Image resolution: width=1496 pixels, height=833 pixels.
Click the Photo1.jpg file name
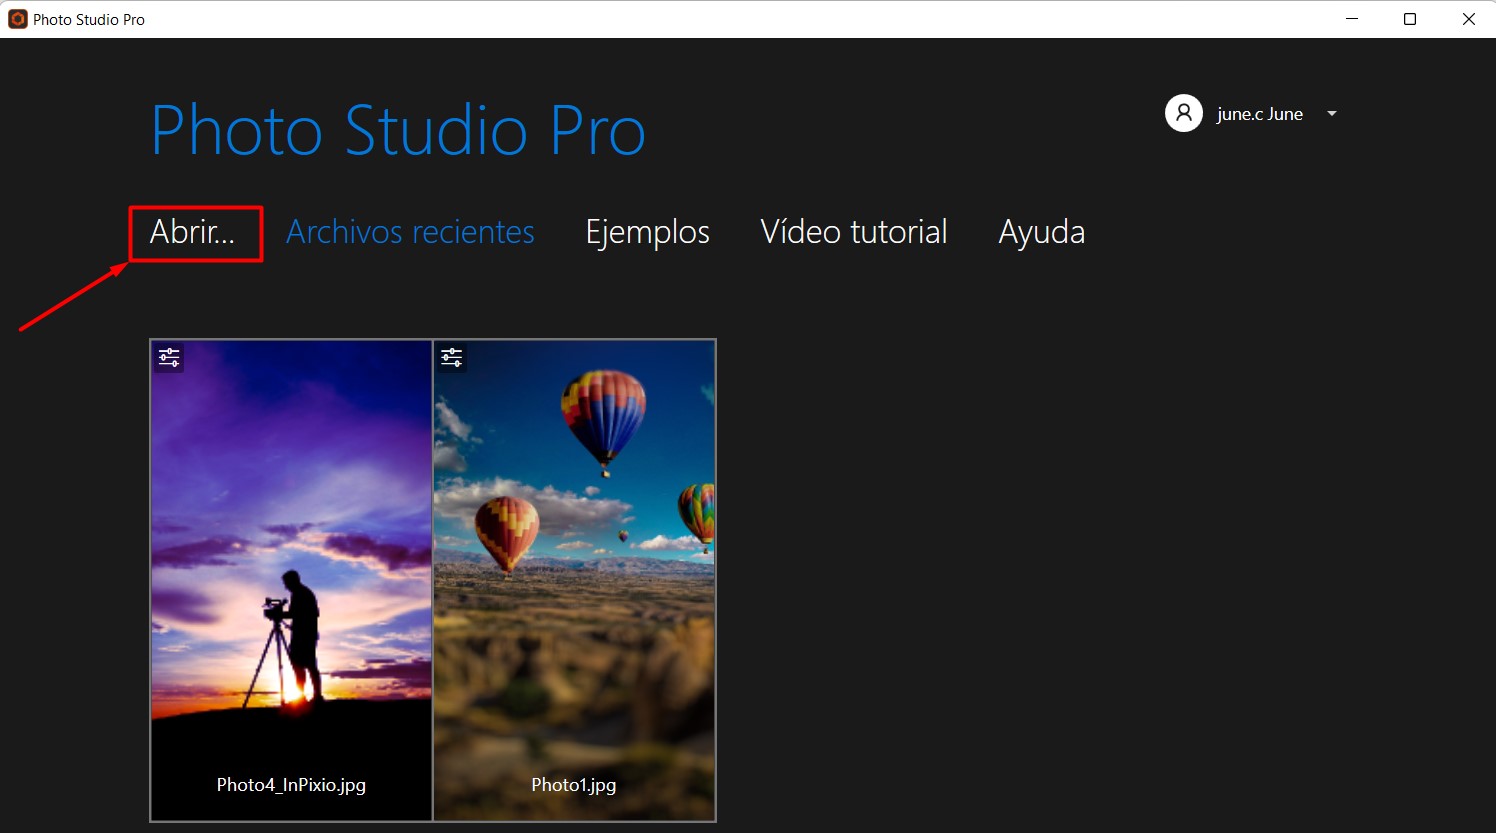coord(574,785)
